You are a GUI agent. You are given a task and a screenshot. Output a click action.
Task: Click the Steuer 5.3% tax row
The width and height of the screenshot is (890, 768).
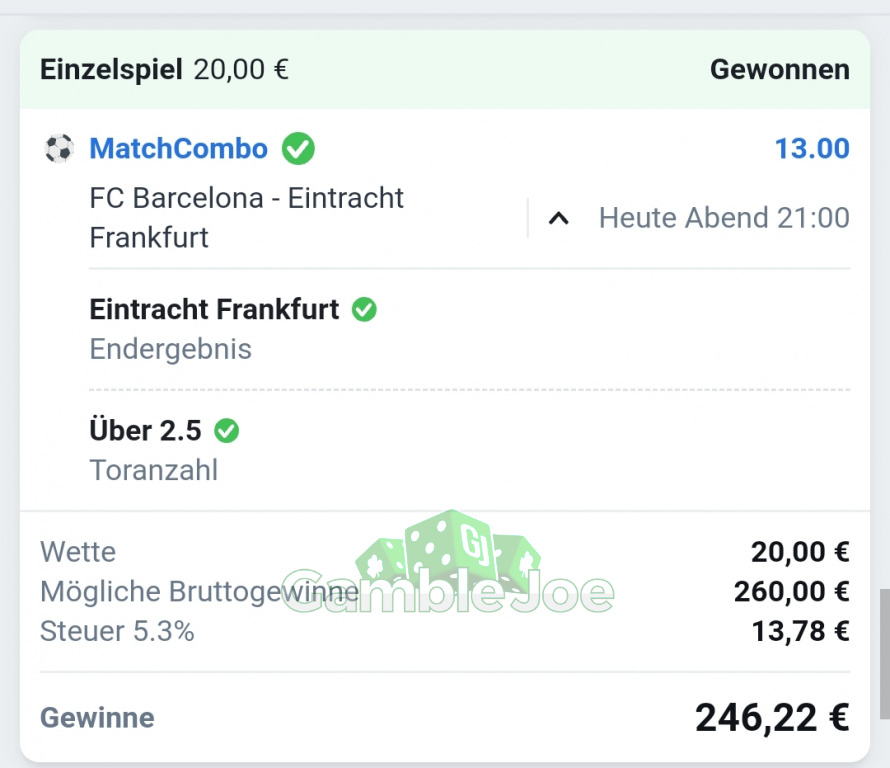point(445,631)
